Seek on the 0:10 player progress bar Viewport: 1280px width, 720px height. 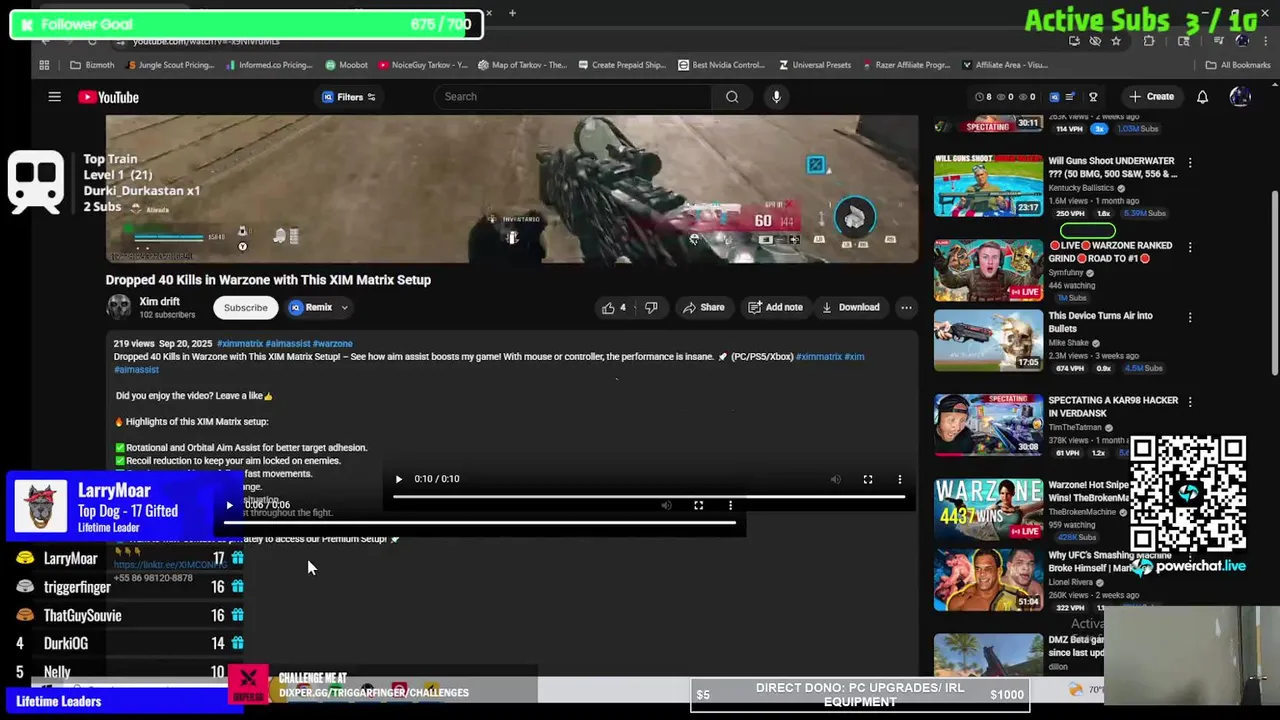point(649,496)
